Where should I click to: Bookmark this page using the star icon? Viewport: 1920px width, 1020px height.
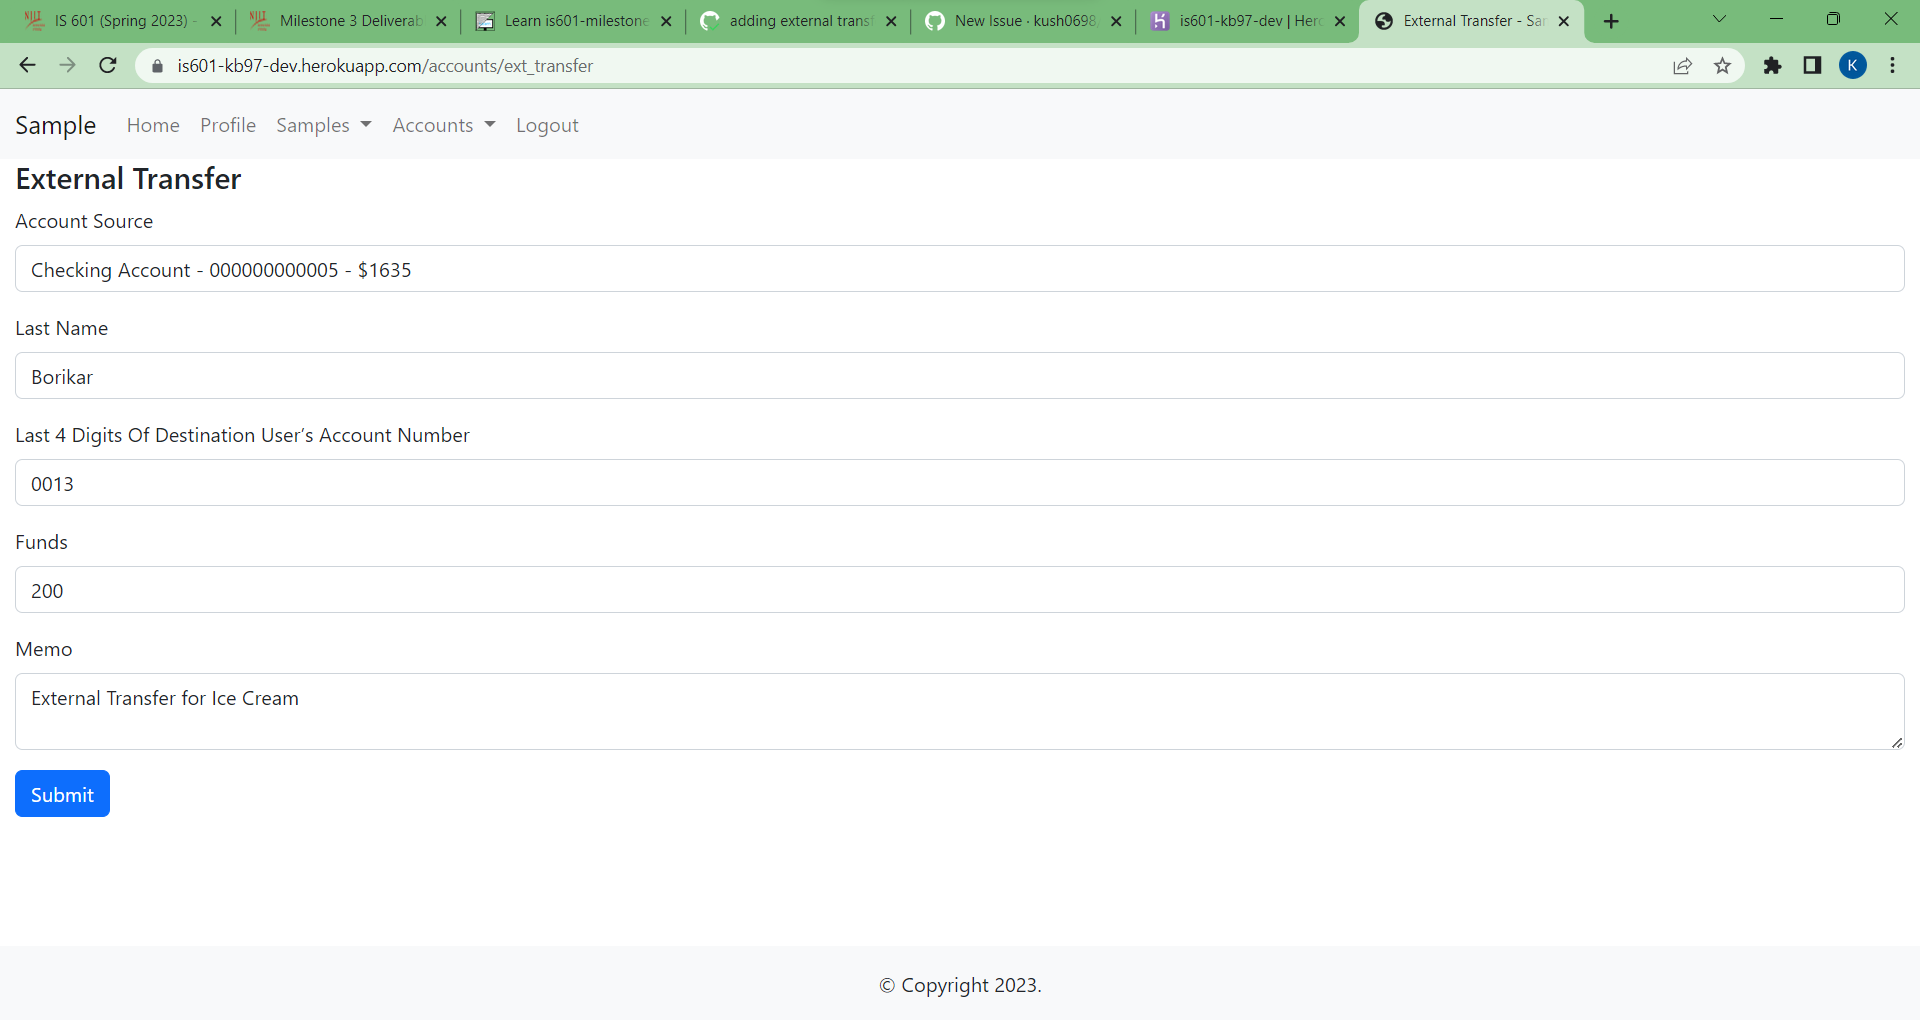(1723, 65)
